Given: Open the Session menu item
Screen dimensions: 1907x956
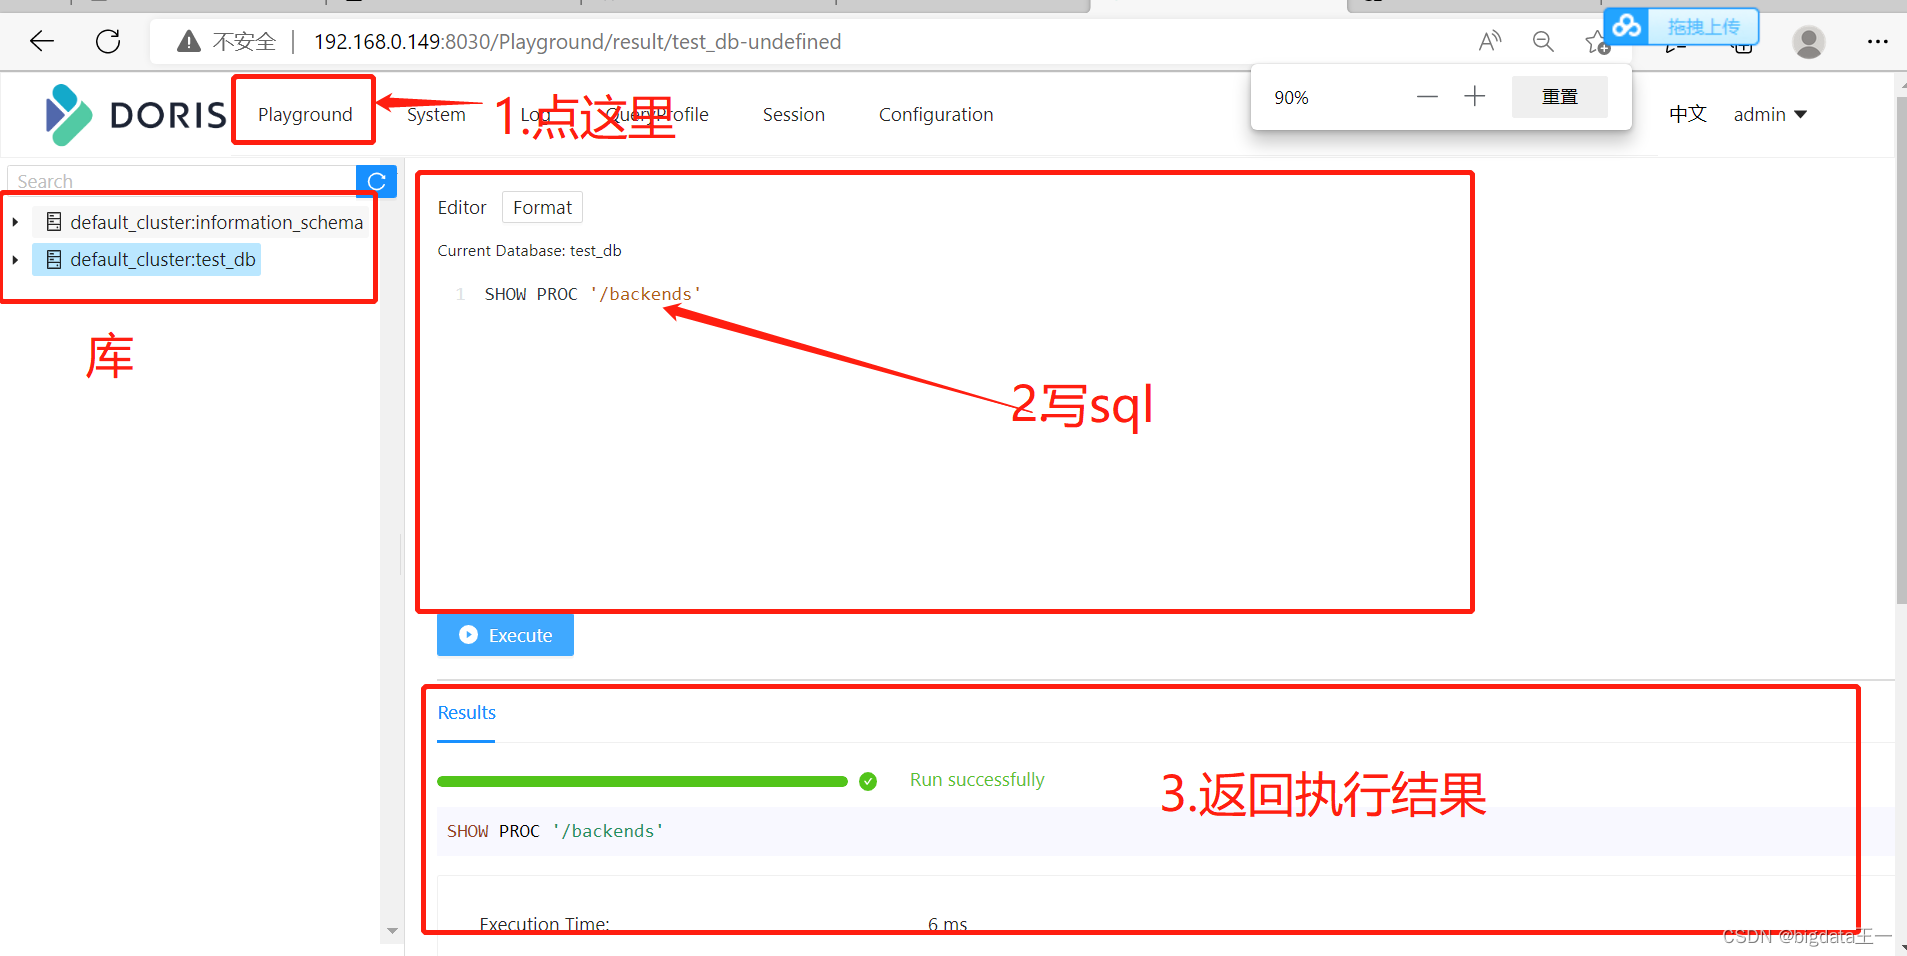Looking at the screenshot, I should pyautogui.click(x=793, y=114).
